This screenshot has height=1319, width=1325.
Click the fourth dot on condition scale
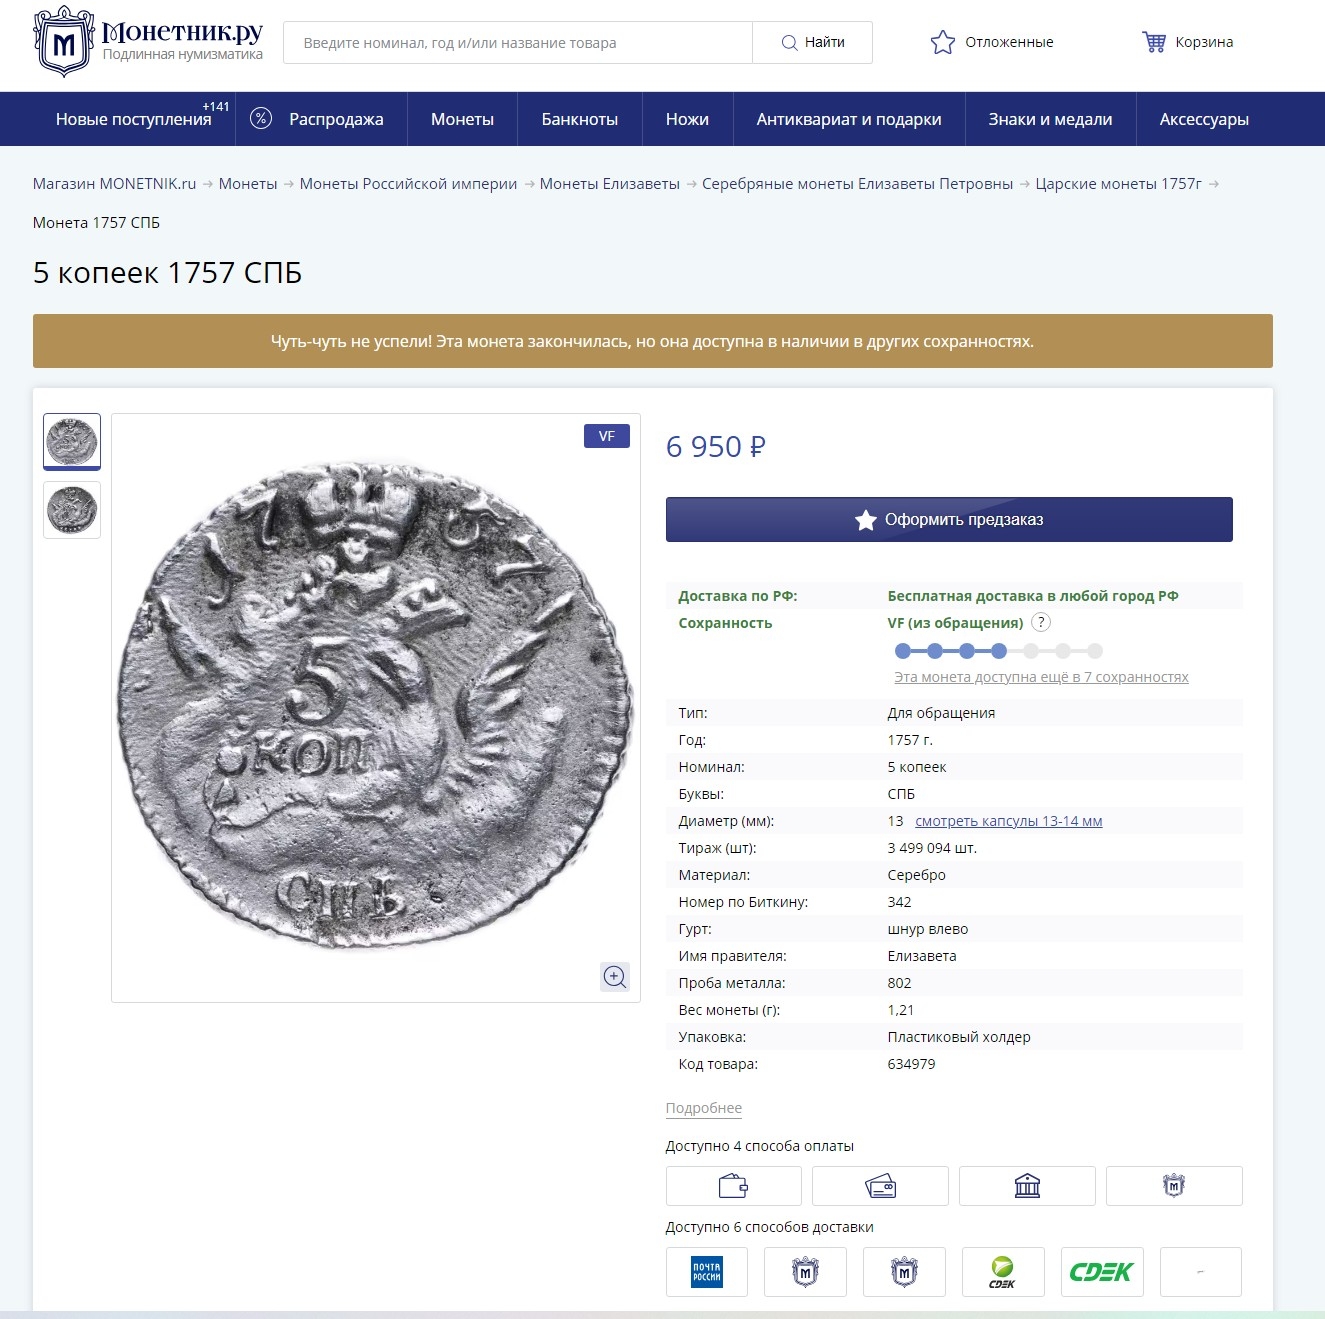[x=999, y=651]
